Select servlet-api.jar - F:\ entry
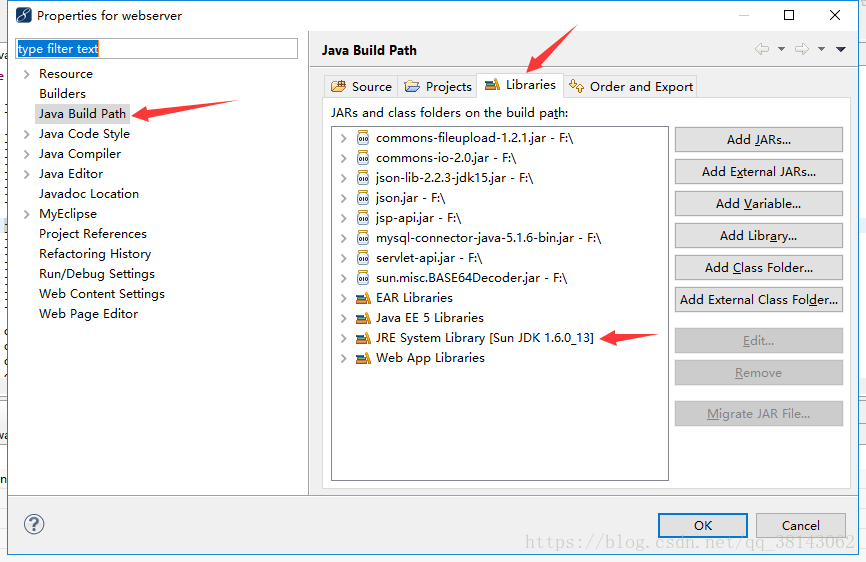The image size is (866, 562). click(x=429, y=258)
